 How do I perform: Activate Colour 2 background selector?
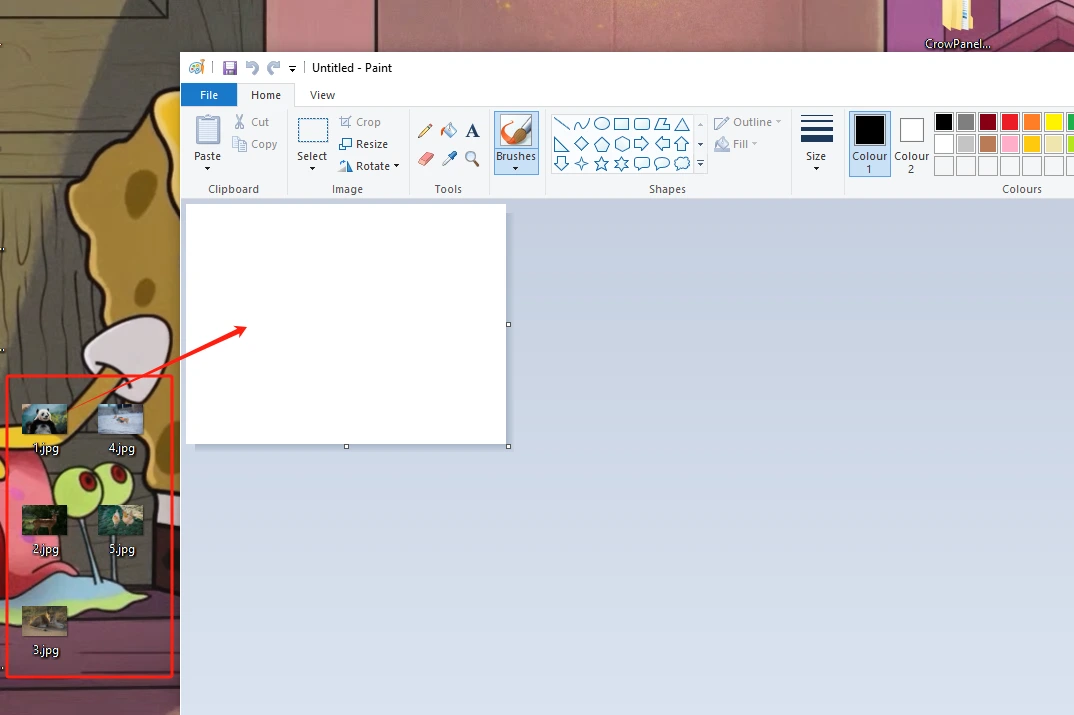click(911, 143)
